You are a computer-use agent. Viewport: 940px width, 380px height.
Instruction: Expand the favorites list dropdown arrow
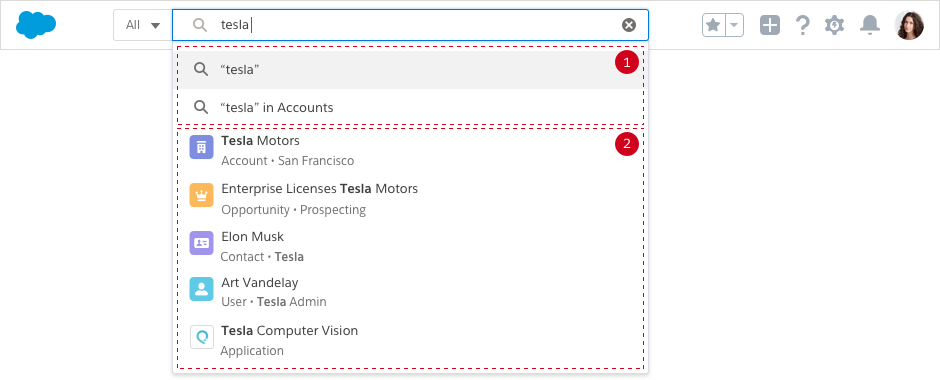[735, 25]
